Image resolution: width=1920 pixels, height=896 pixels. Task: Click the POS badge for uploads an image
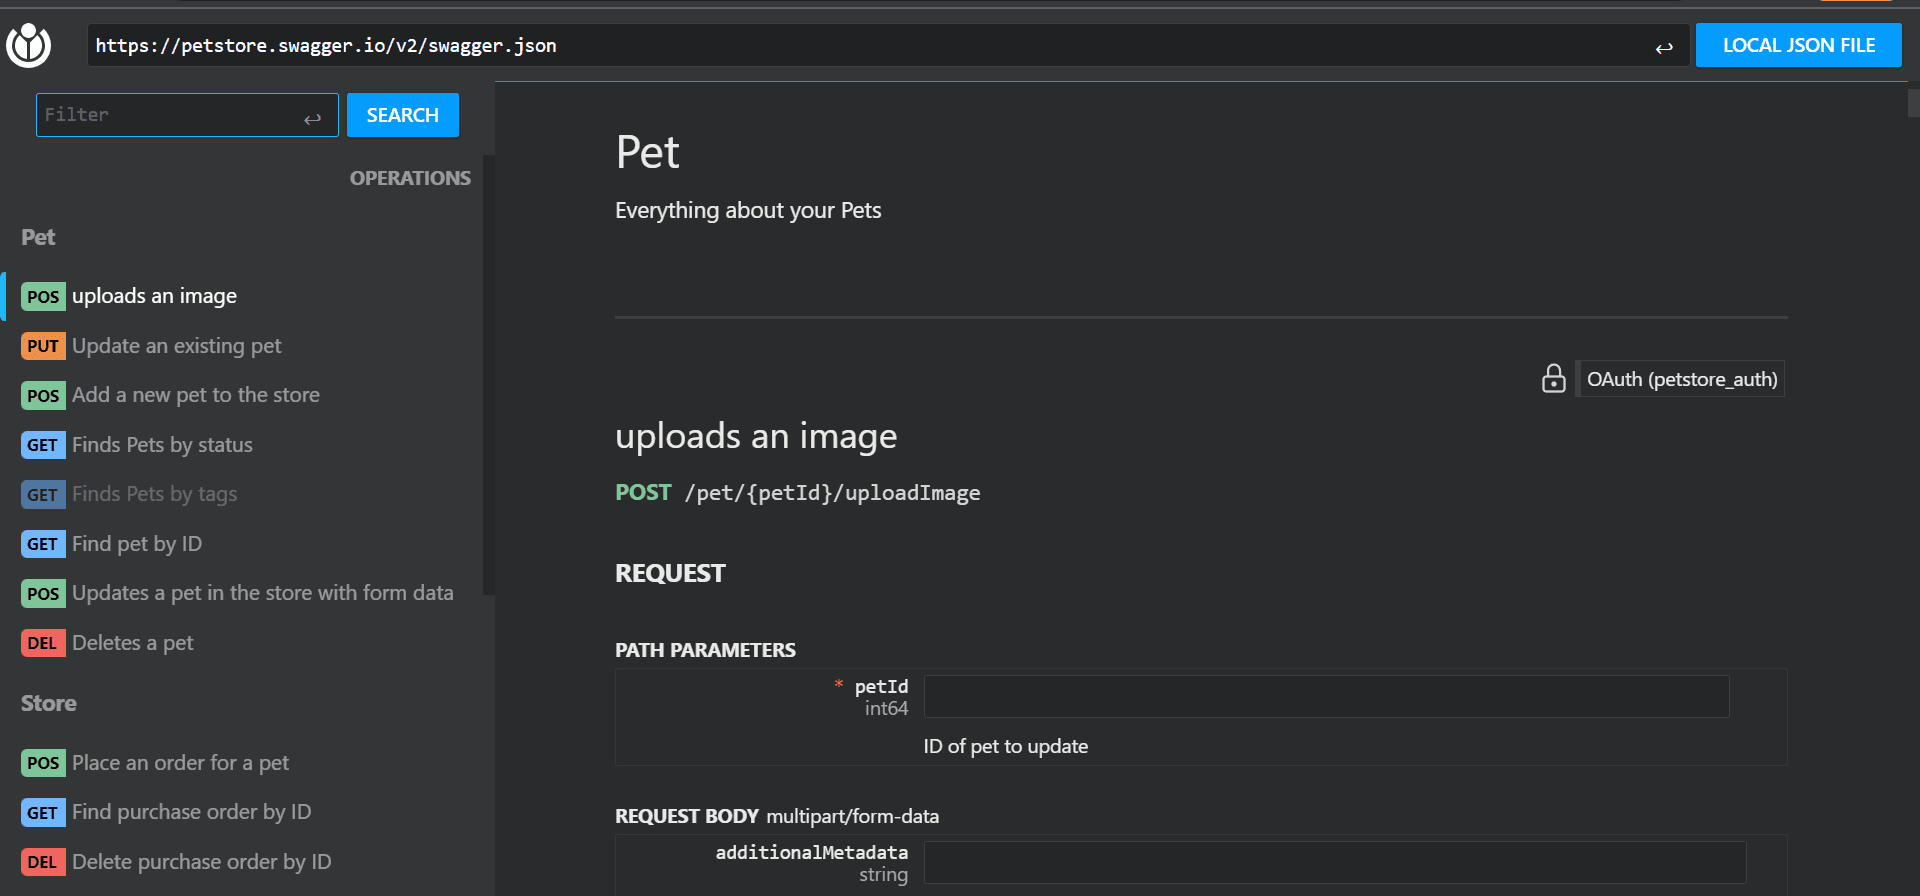(x=43, y=296)
